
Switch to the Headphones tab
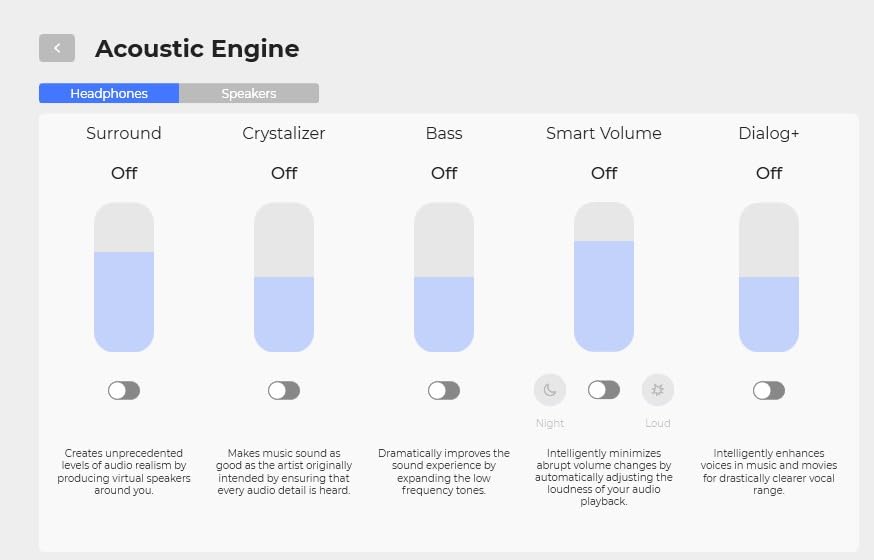109,93
